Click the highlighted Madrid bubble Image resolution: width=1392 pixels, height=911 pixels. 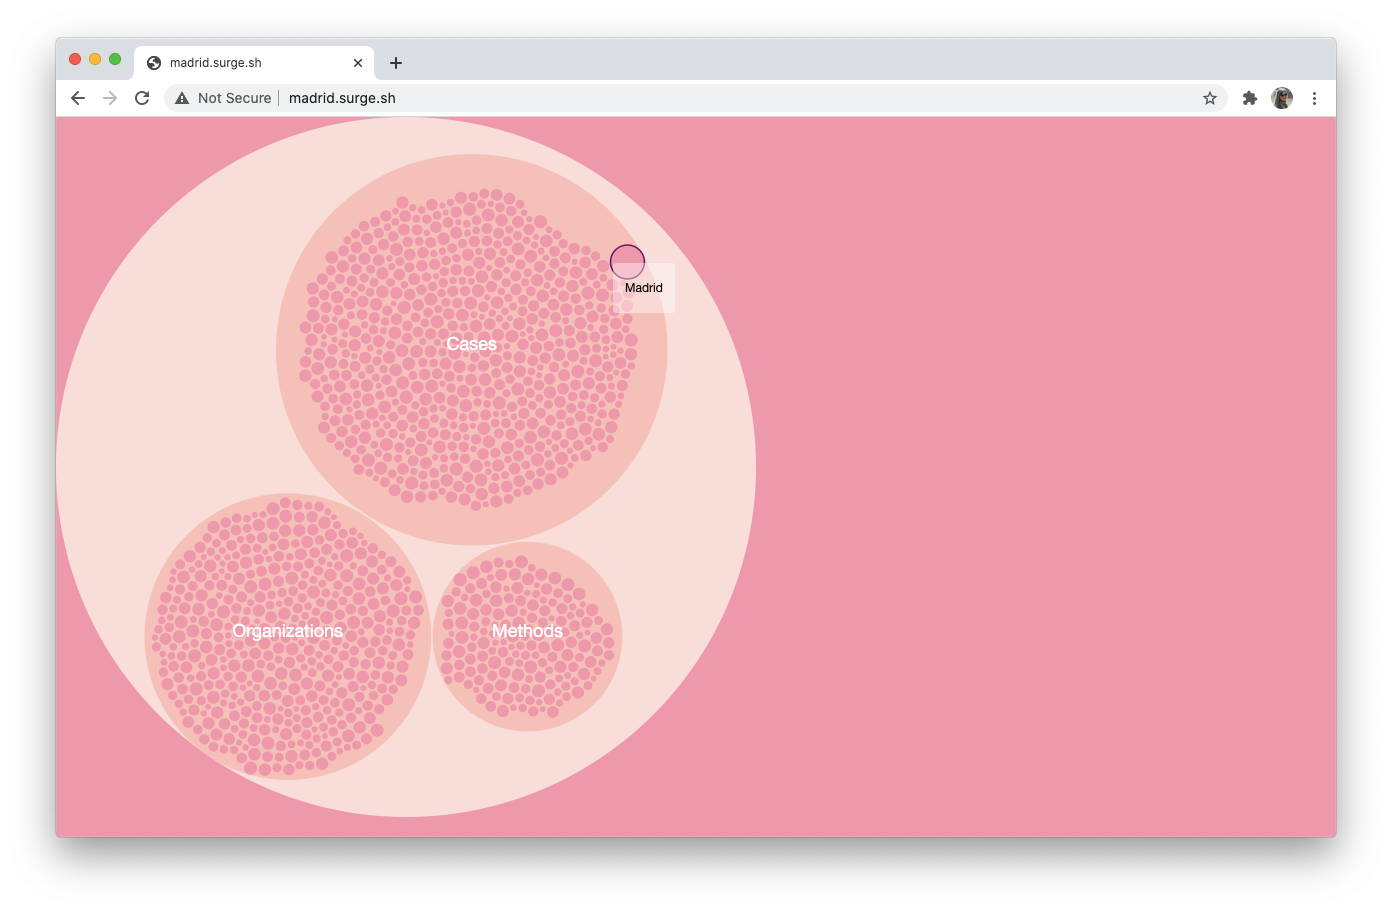627,262
